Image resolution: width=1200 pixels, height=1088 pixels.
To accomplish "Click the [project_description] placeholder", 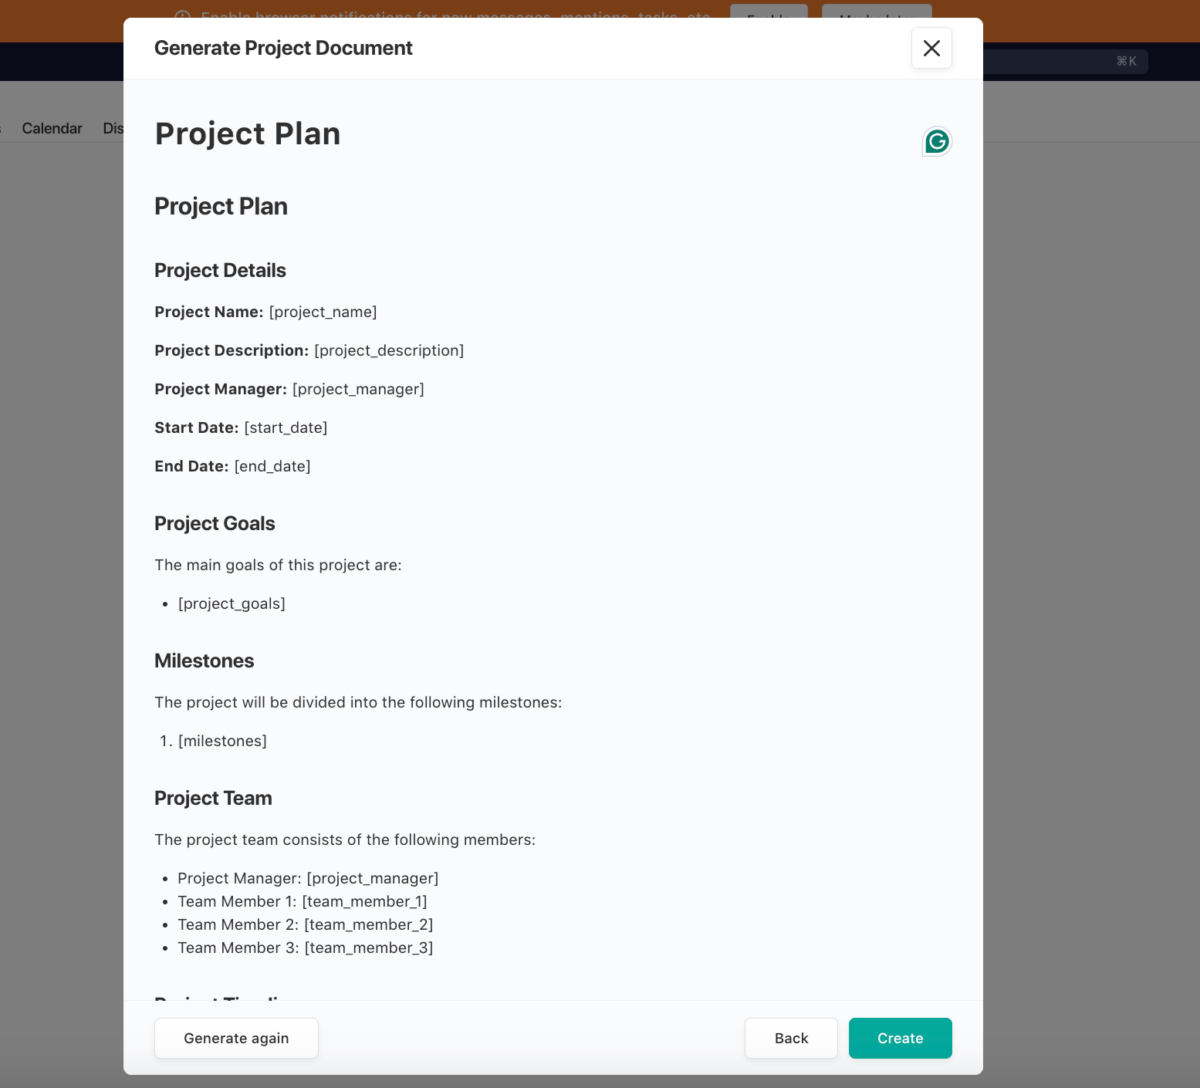I will (x=389, y=350).
